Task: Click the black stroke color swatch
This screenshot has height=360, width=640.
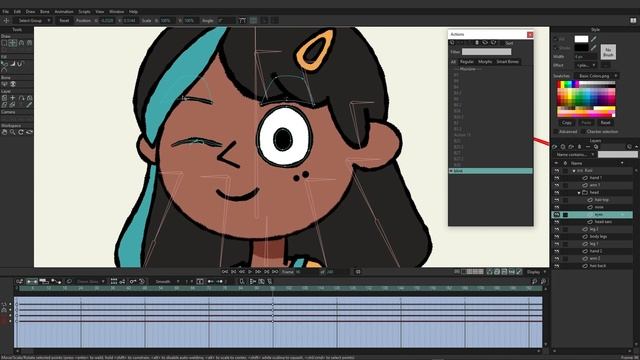Action: pos(581,48)
